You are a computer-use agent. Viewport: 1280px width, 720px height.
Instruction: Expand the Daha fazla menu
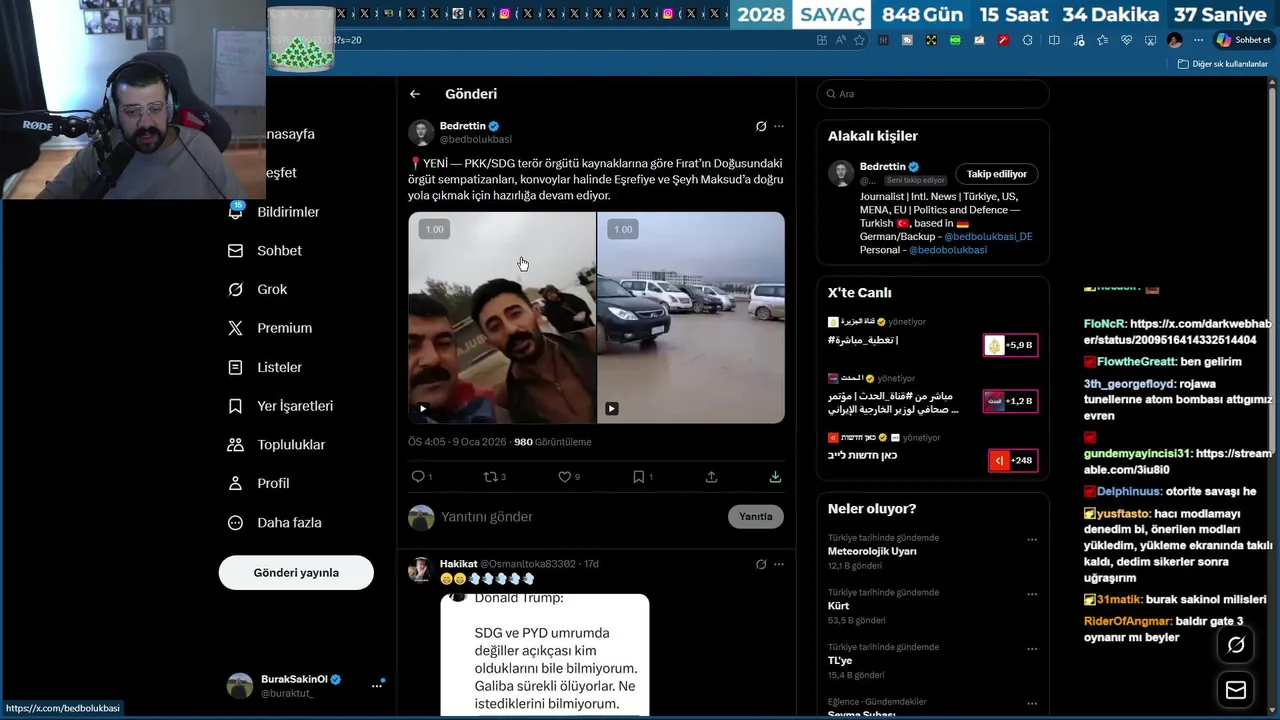[x=276, y=523]
